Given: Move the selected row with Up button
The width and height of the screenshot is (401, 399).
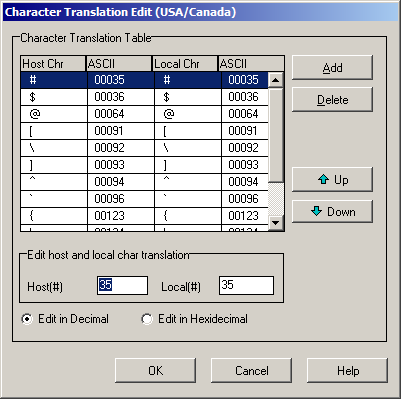Looking at the screenshot, I should click(332, 180).
